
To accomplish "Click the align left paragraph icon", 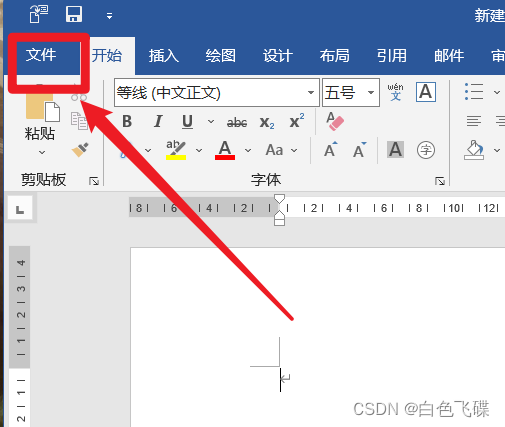I will tap(474, 121).
